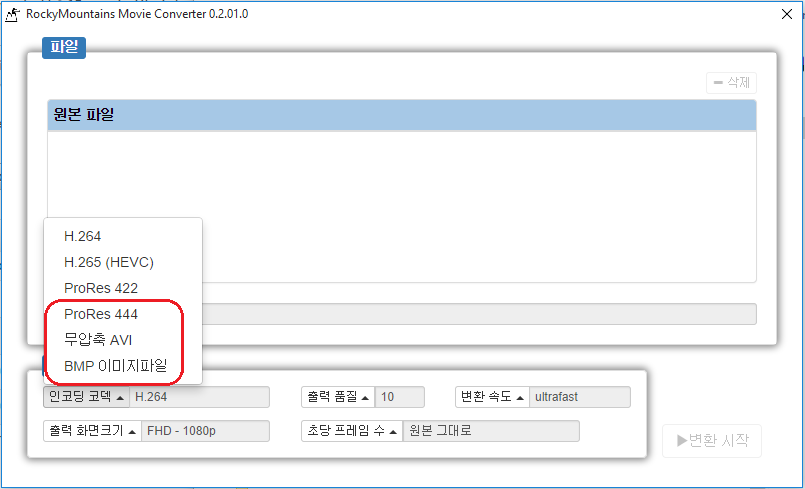Open the 출력 품질 dropdown

[x=337, y=397]
